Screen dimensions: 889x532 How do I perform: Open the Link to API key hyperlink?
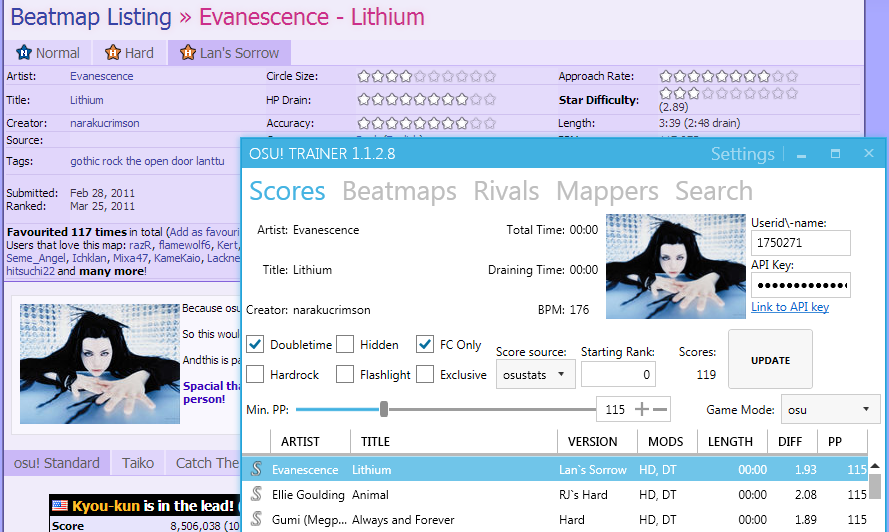[x=790, y=307]
